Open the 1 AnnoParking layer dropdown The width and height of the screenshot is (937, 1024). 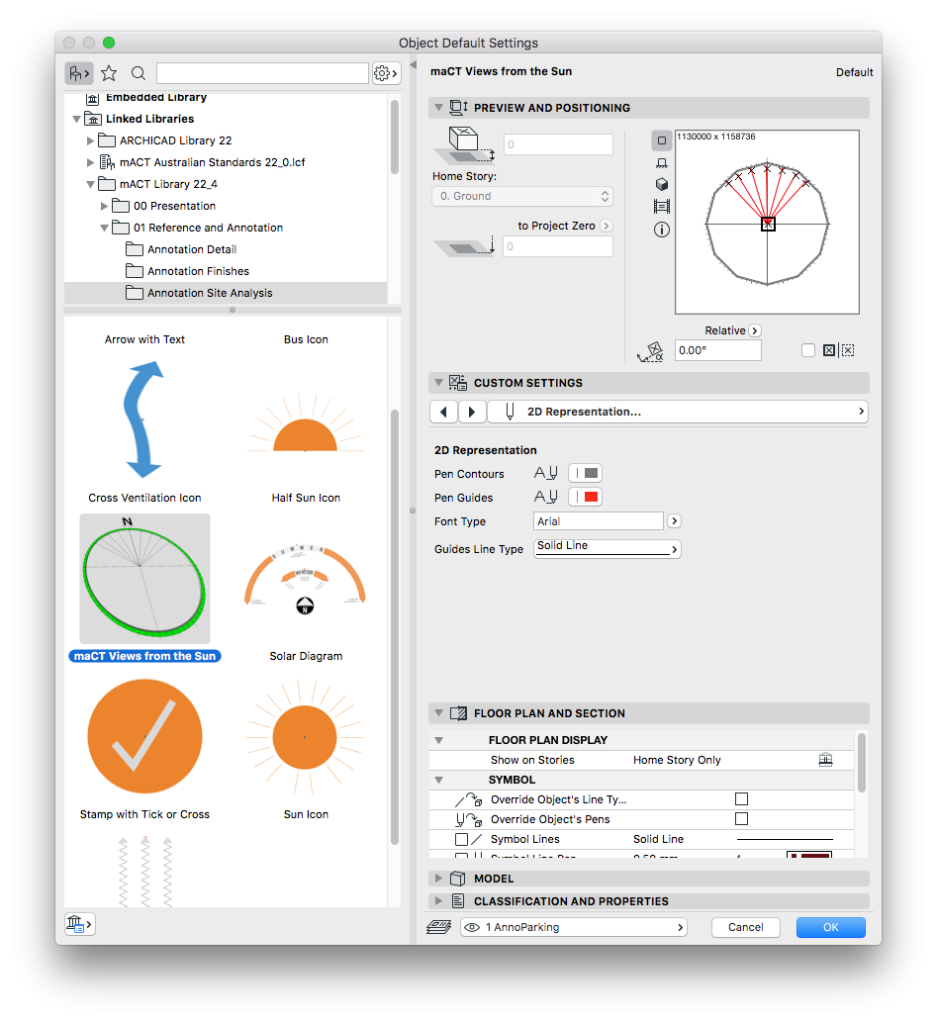(573, 927)
